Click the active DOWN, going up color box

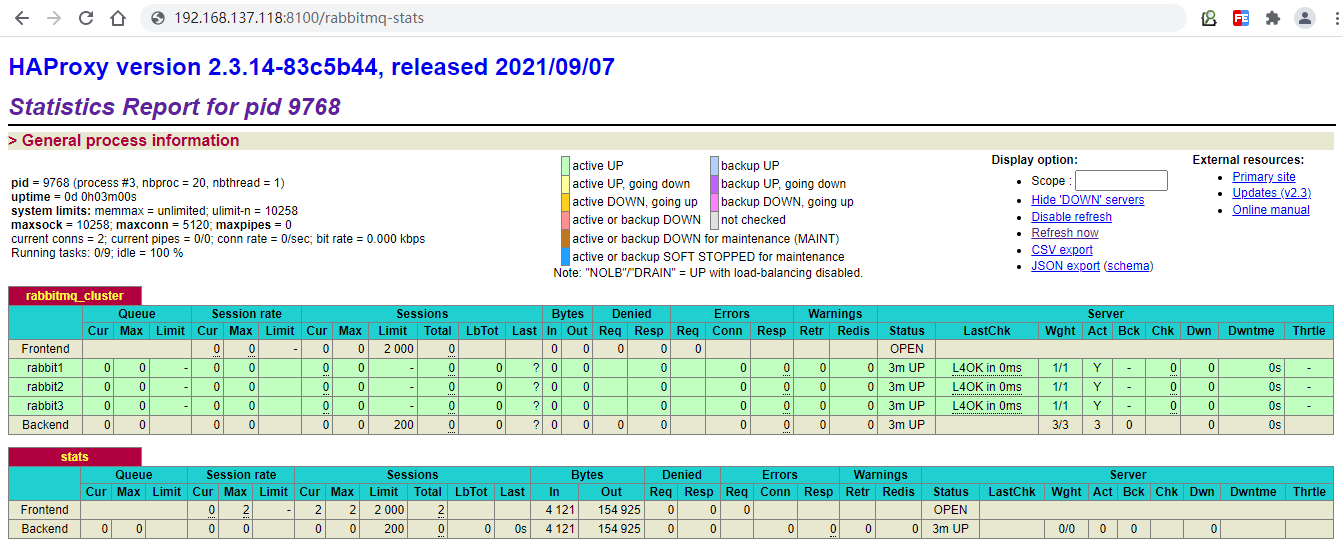566,202
